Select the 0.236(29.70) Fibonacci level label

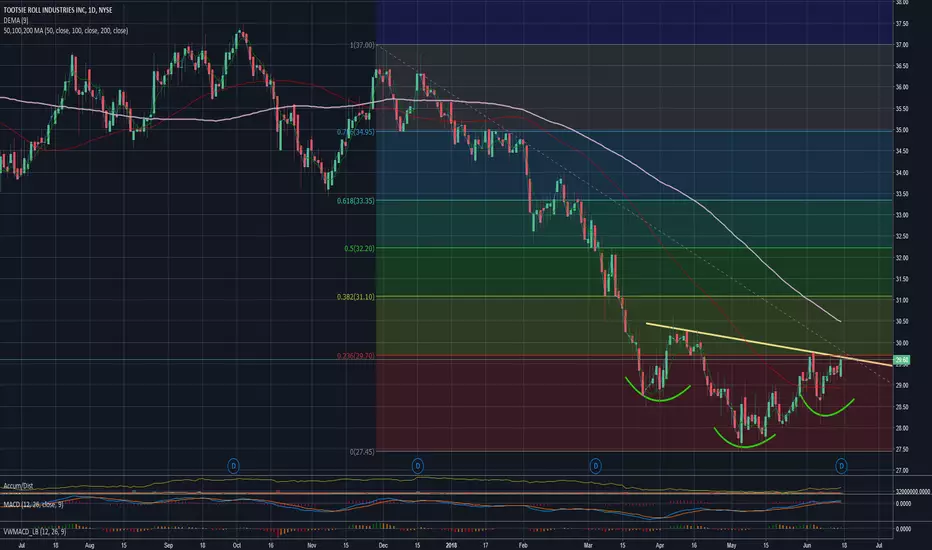coord(356,356)
